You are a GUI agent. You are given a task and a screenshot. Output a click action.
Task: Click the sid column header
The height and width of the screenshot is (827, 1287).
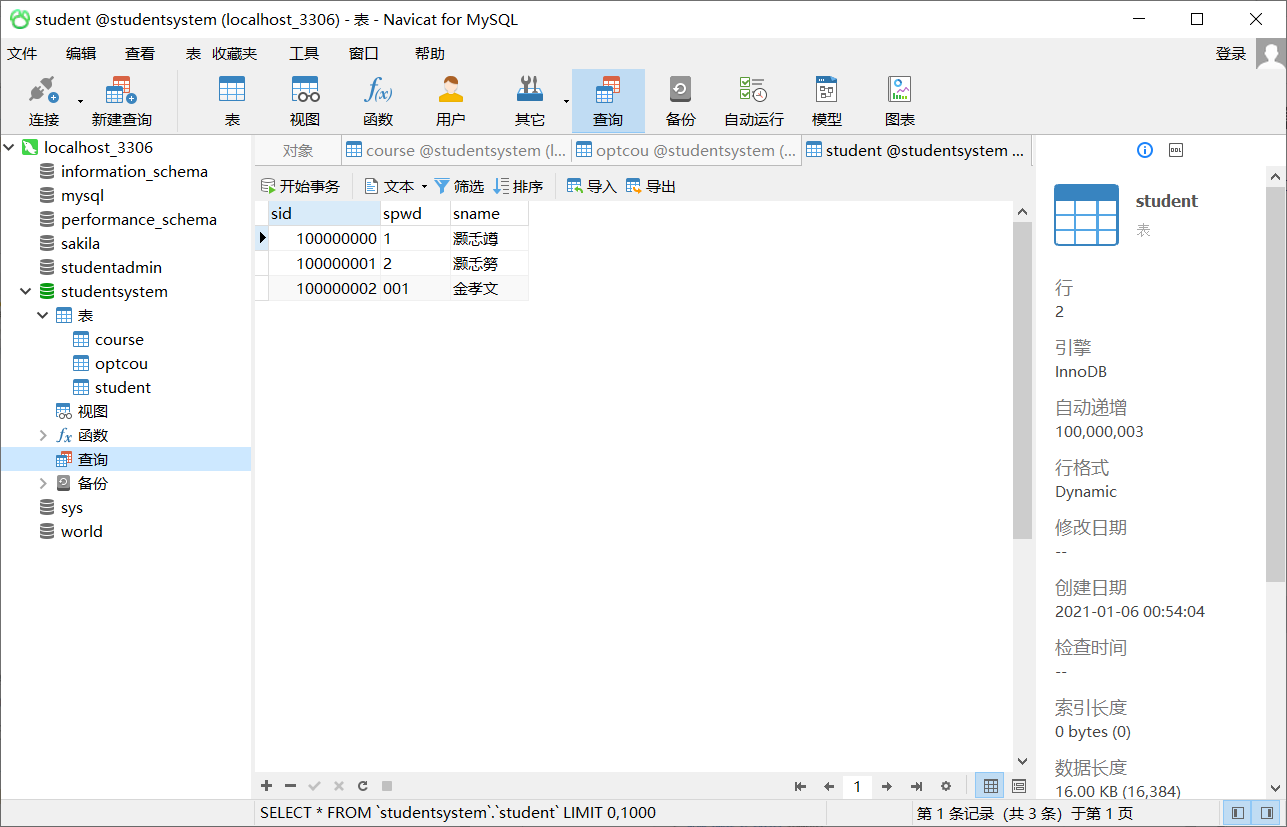[x=324, y=214]
